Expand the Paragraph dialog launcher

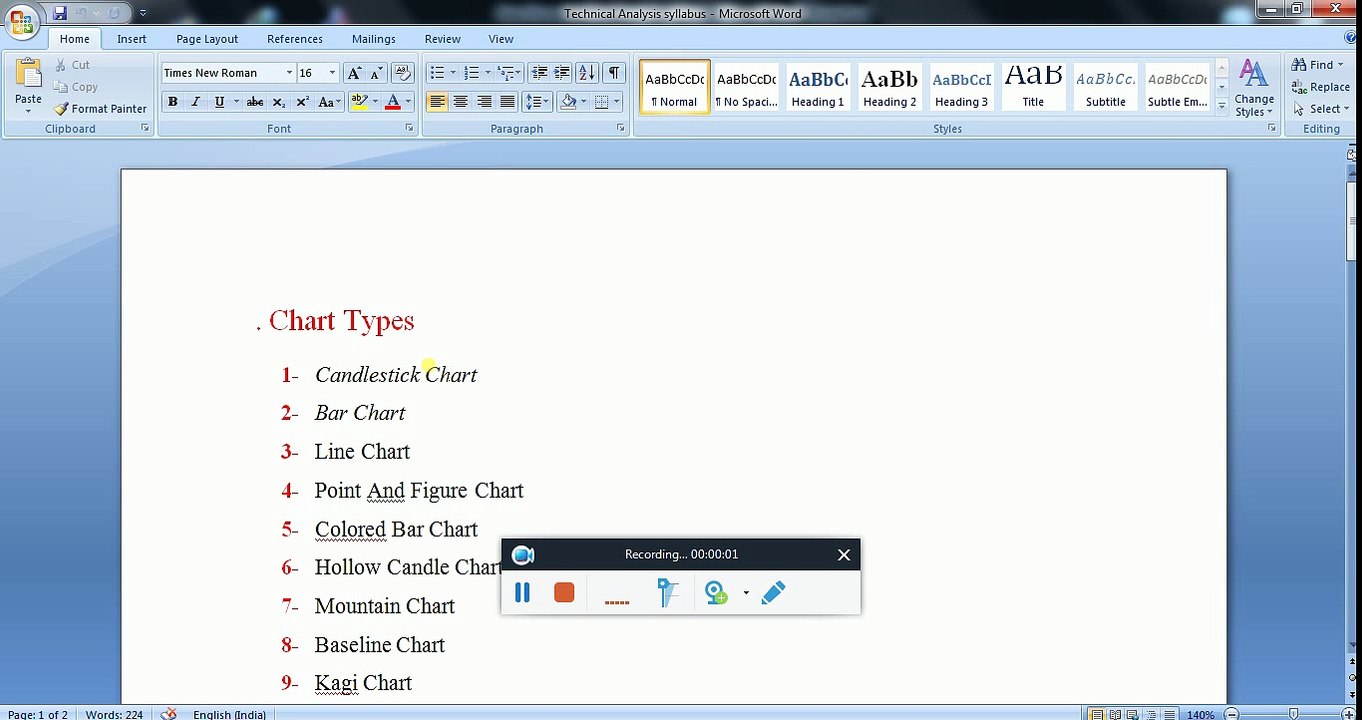click(x=620, y=129)
